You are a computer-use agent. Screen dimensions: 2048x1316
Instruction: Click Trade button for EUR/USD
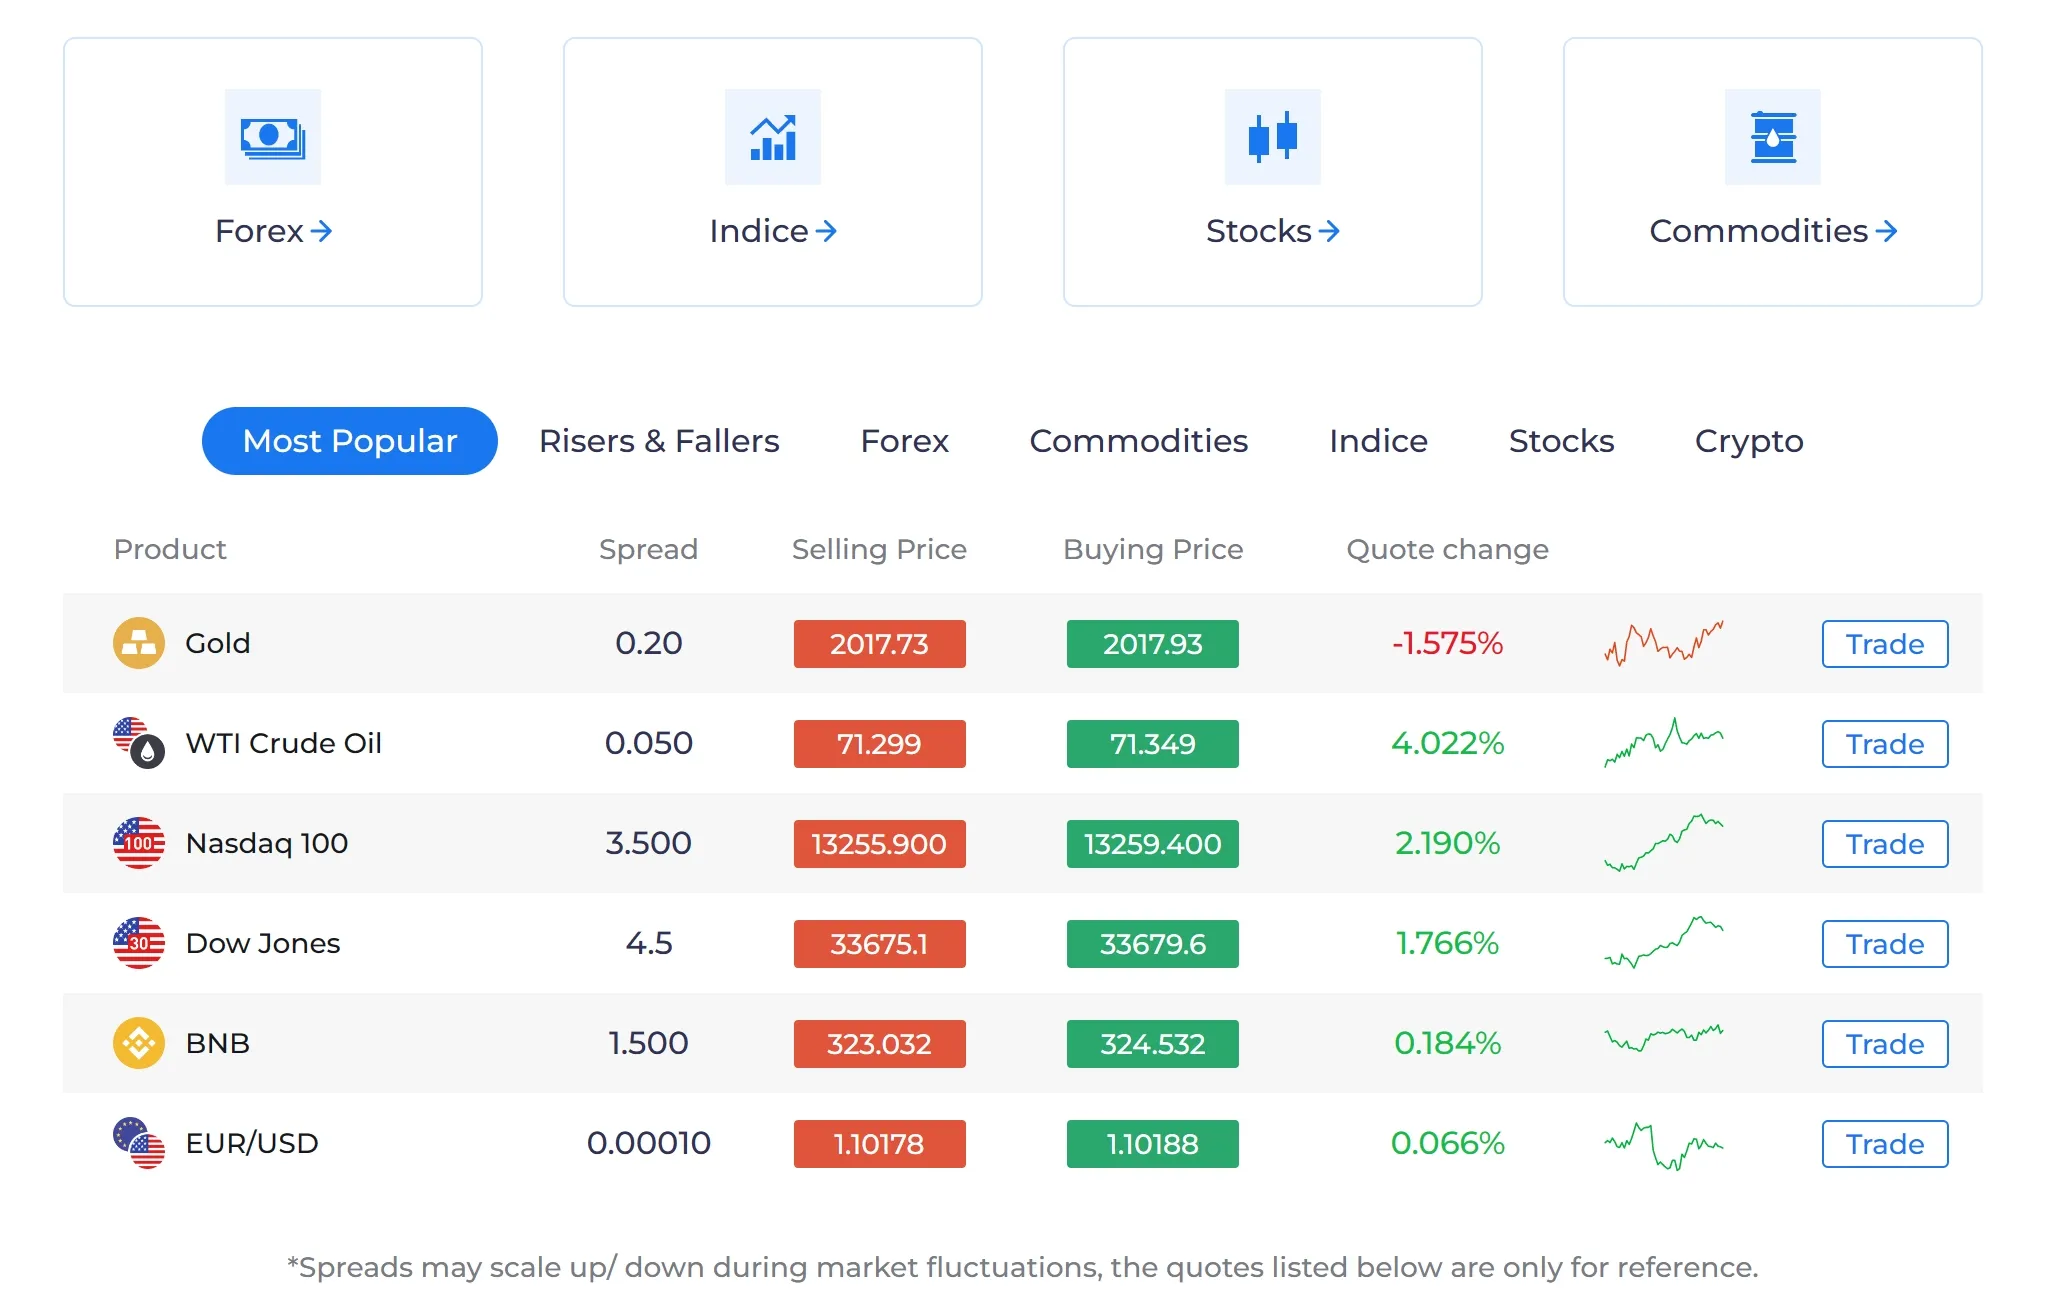click(x=1885, y=1144)
